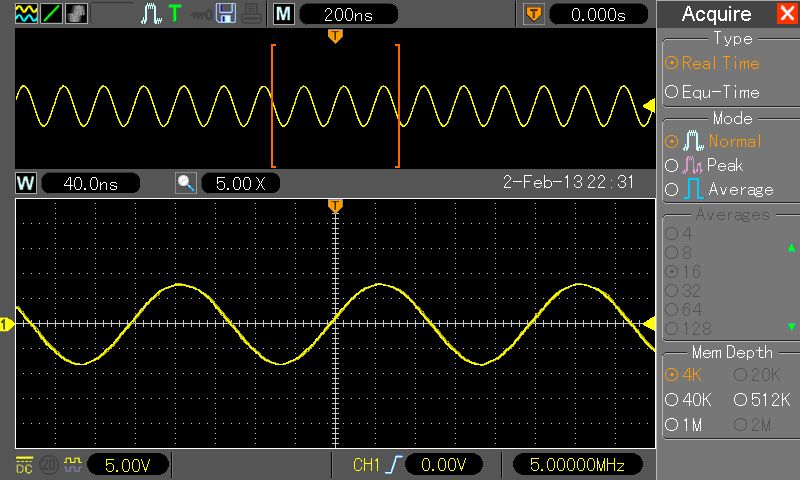Click the W window timebase icon
The height and width of the screenshot is (480, 800).
click(26, 183)
